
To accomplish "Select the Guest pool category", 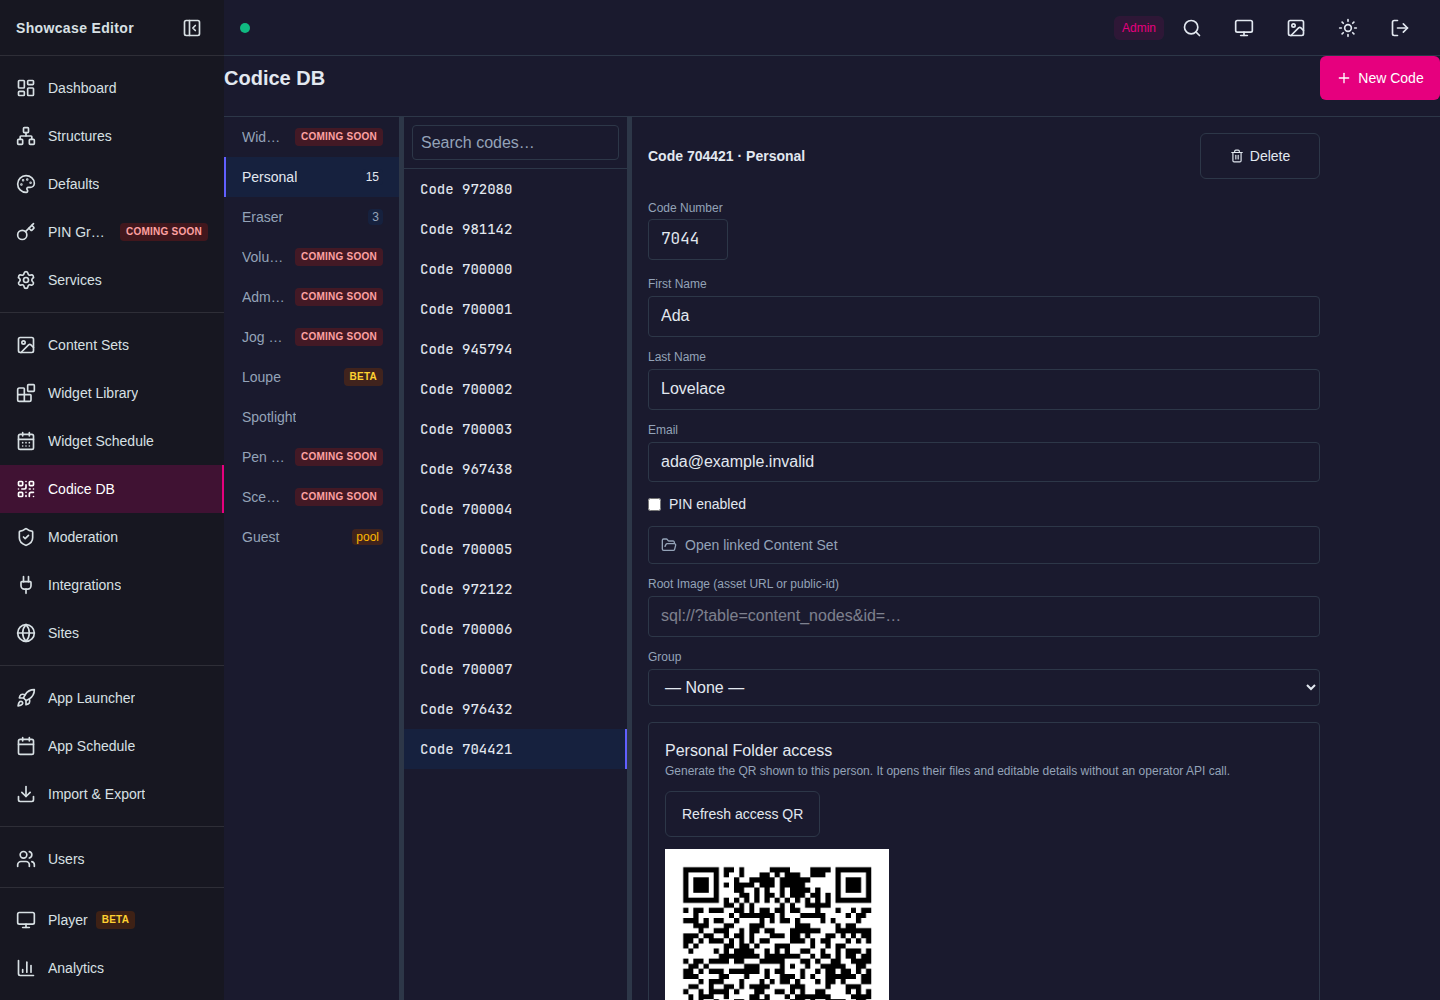I will pyautogui.click(x=312, y=537).
